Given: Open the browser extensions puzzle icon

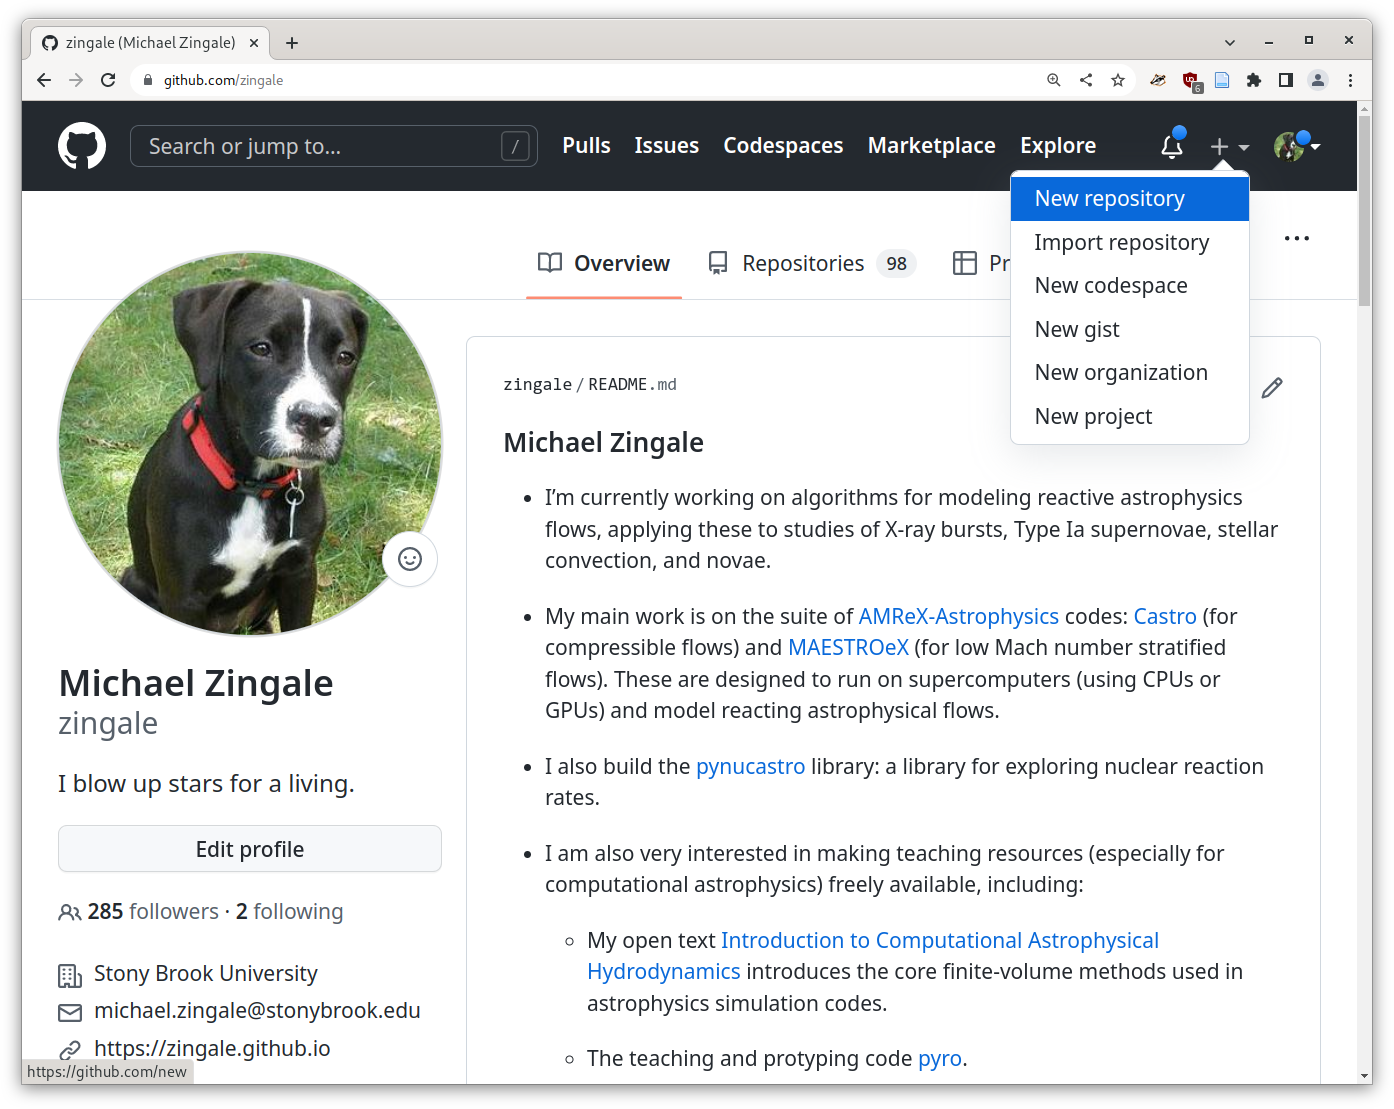Looking at the screenshot, I should pyautogui.click(x=1254, y=80).
